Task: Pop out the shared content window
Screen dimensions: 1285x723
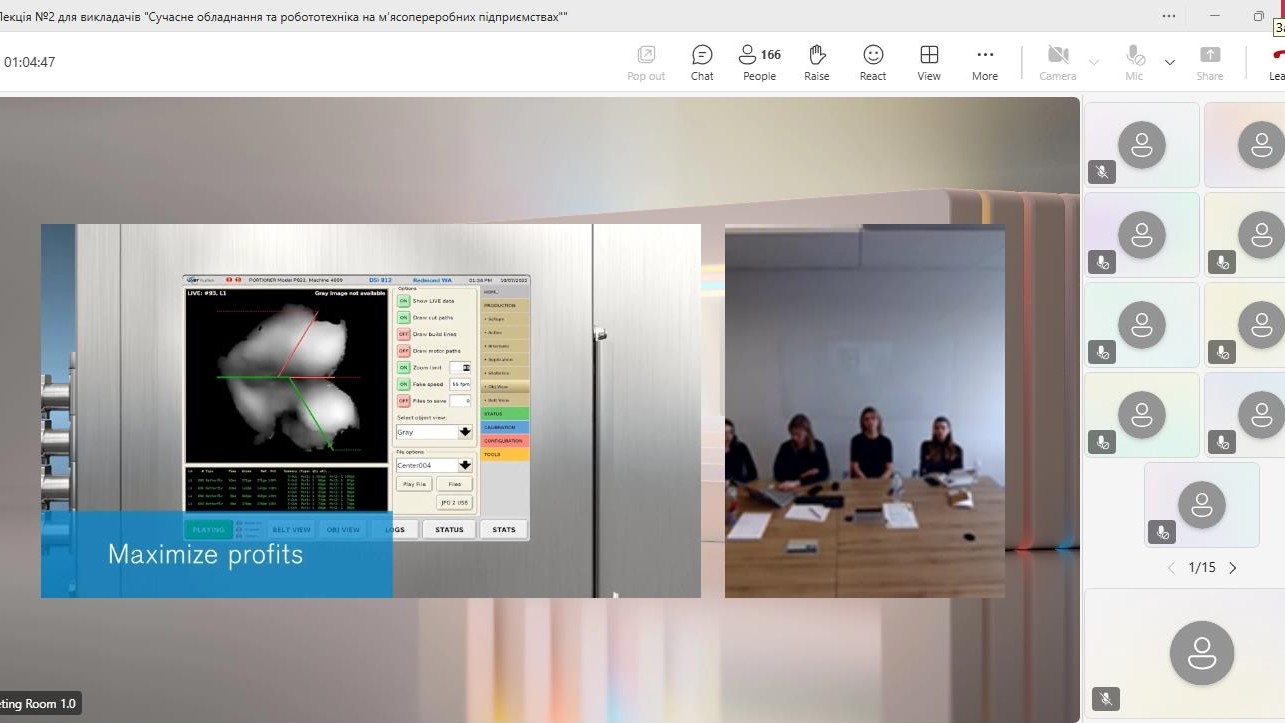Action: click(646, 62)
